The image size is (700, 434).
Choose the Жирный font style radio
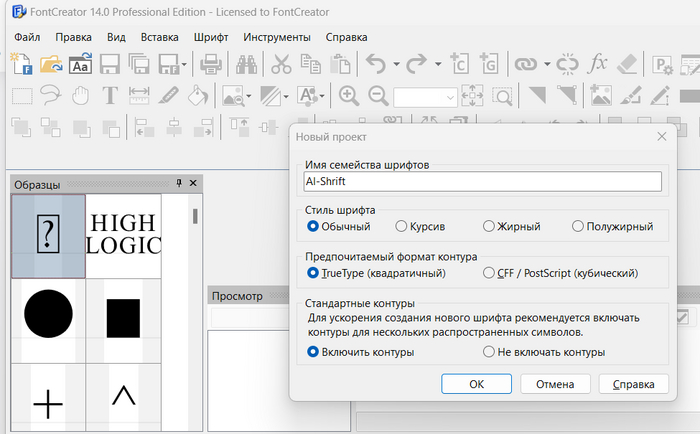pyautogui.click(x=489, y=227)
